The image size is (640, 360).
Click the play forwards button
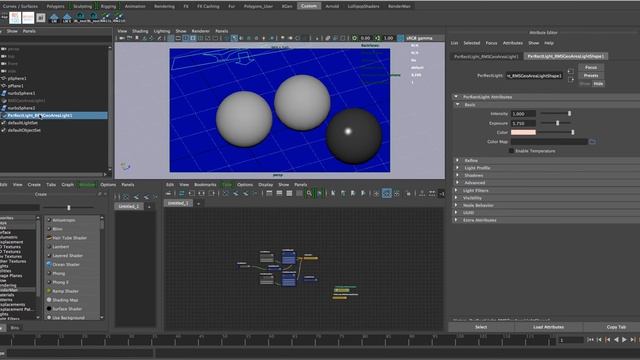[624, 340]
